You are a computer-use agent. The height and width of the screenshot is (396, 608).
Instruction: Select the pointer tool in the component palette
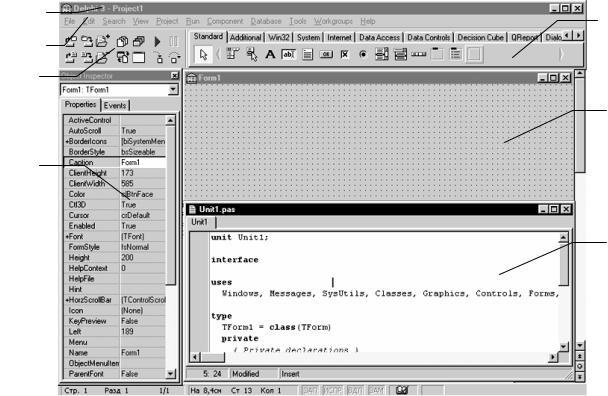[x=203, y=54]
